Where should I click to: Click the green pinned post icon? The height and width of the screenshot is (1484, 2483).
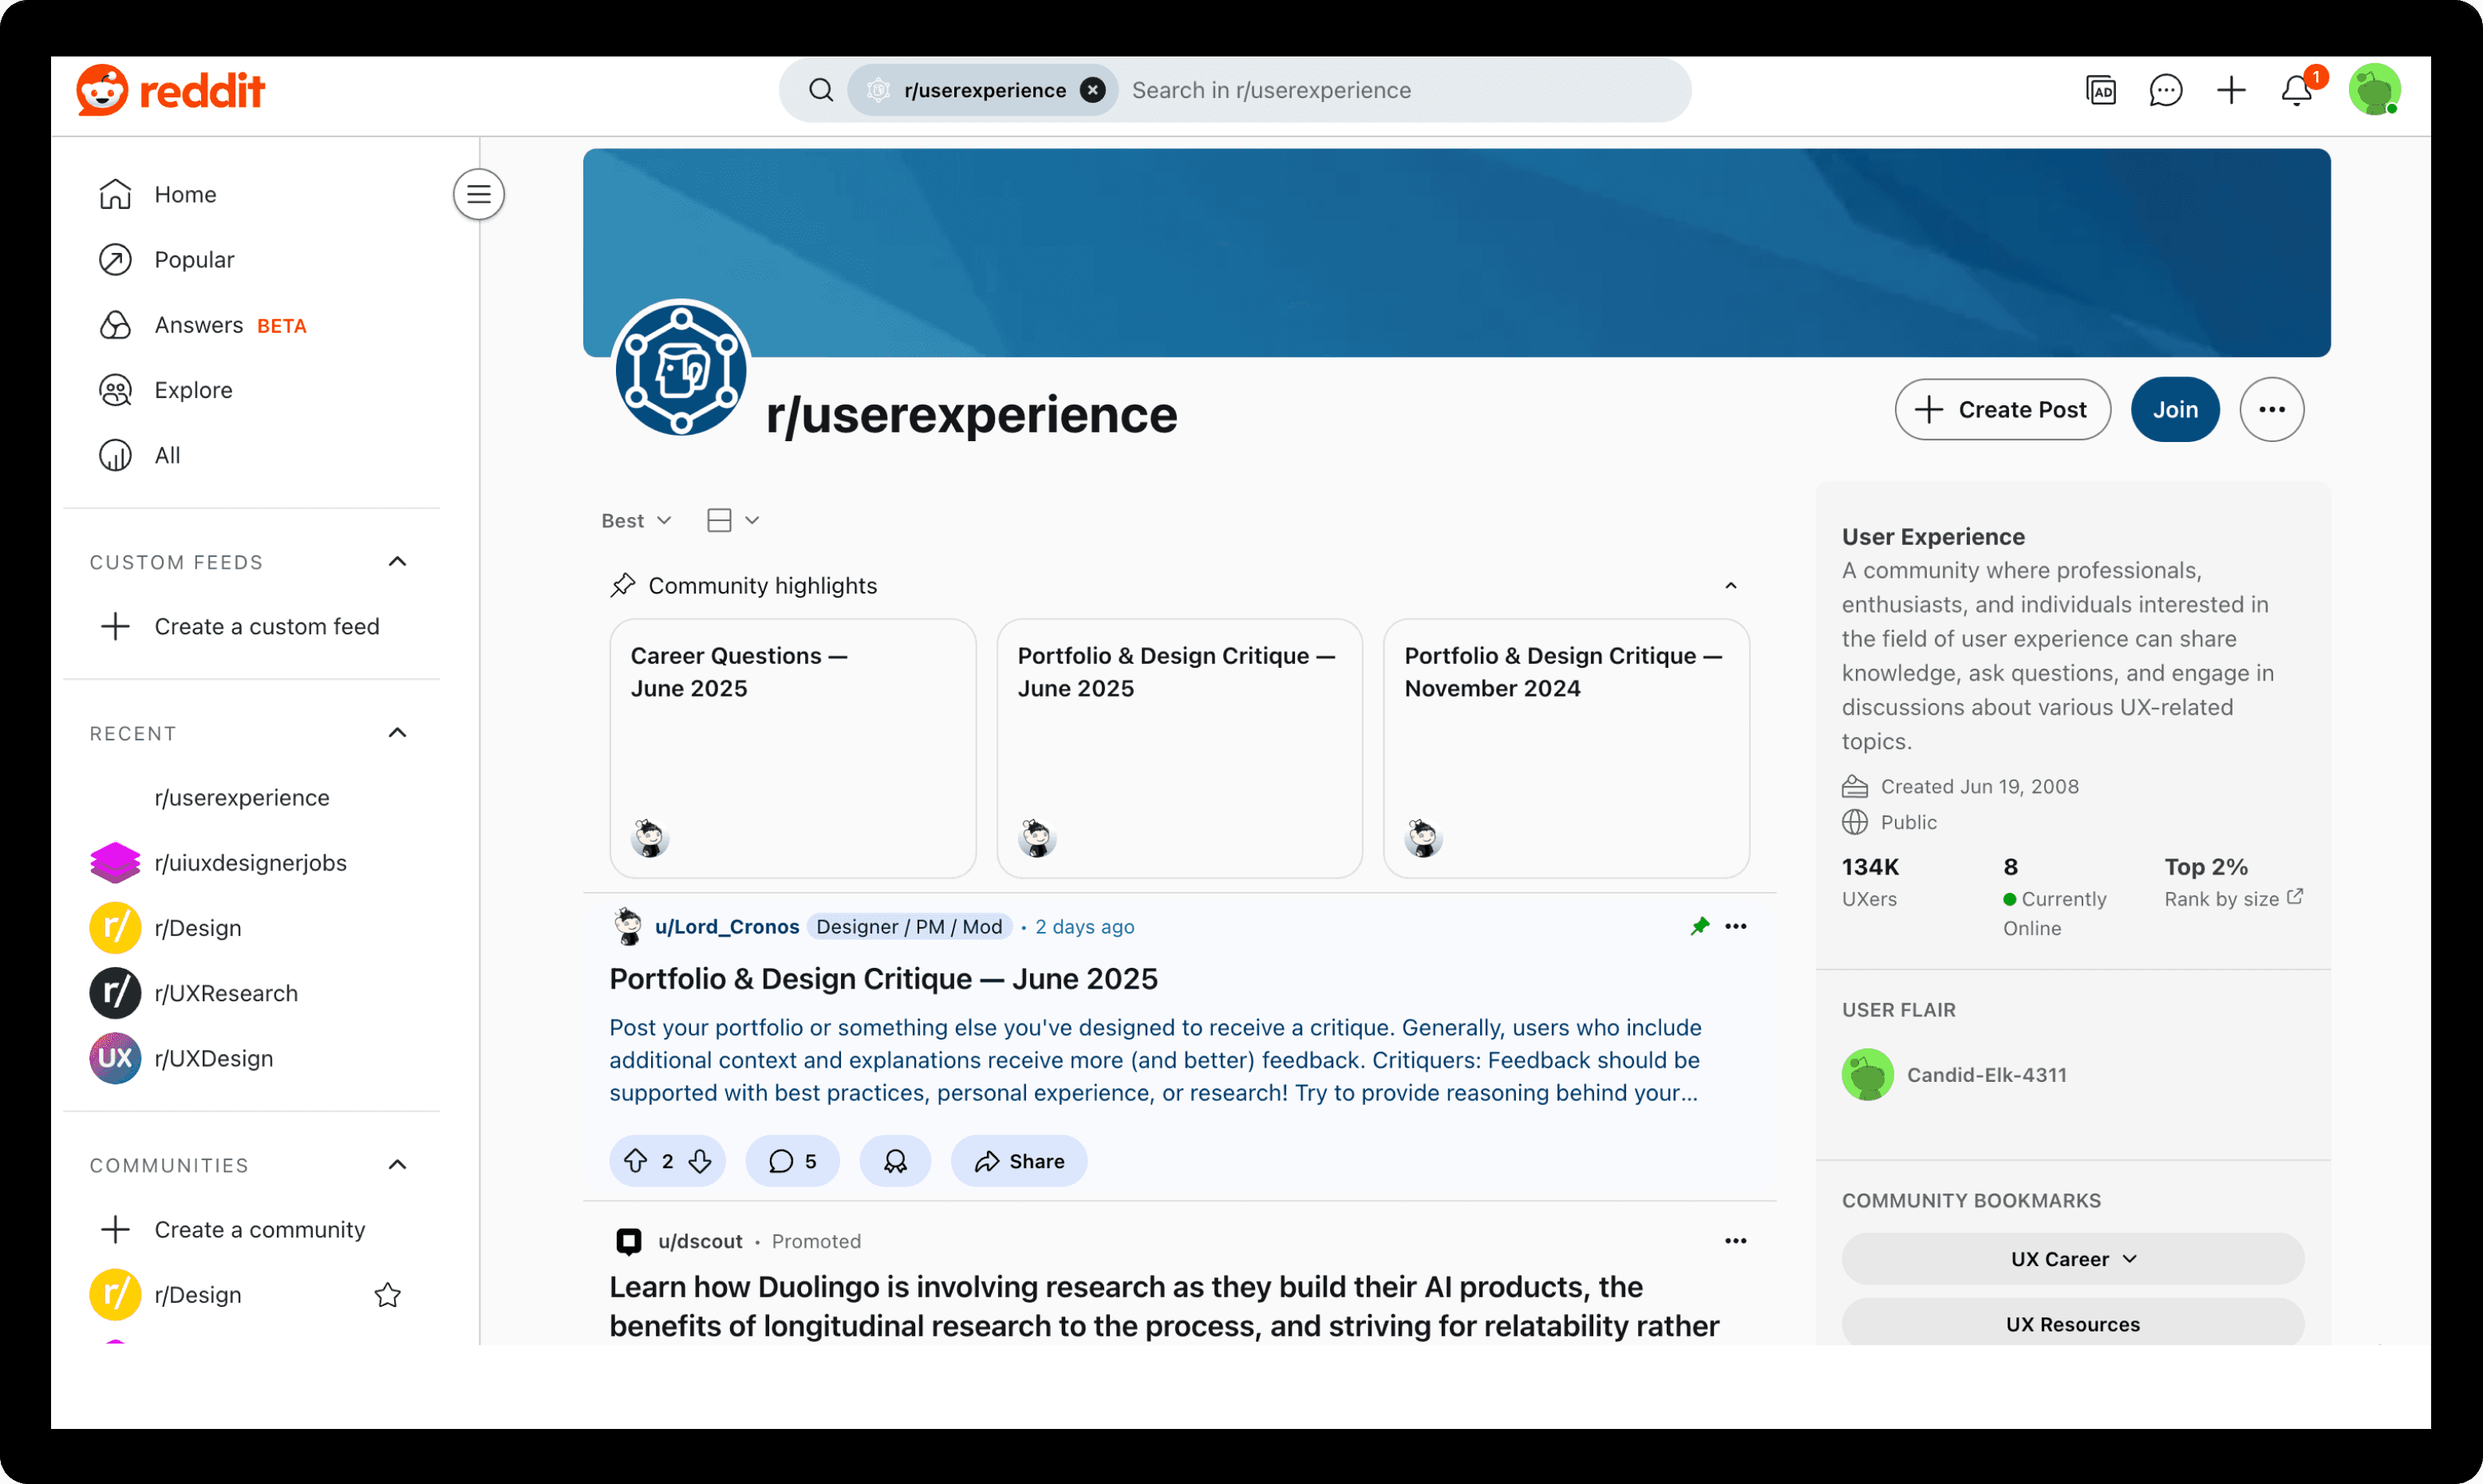1700,926
